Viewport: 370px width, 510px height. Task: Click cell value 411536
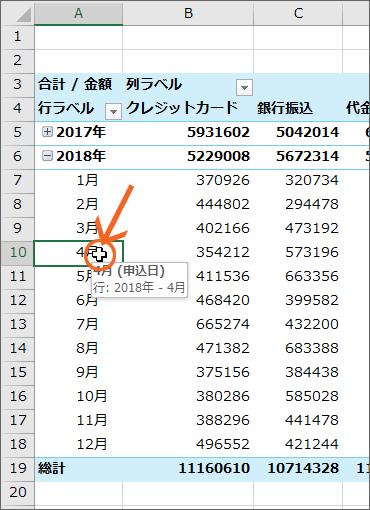coord(223,276)
